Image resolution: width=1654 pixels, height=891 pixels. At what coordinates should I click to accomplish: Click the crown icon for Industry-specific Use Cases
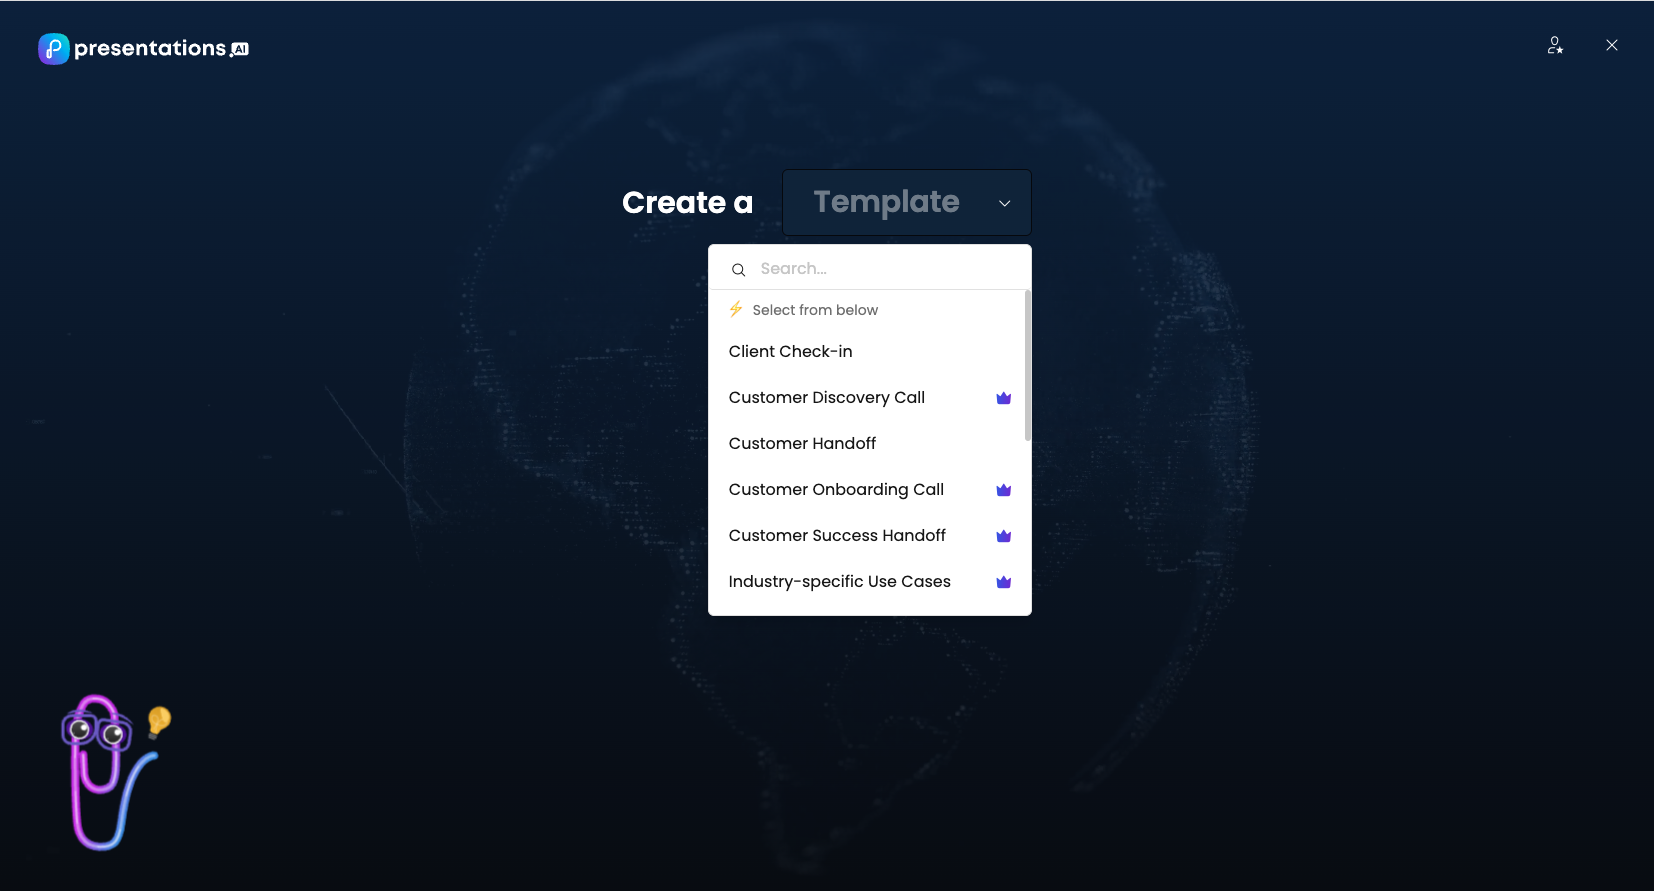coord(1004,582)
